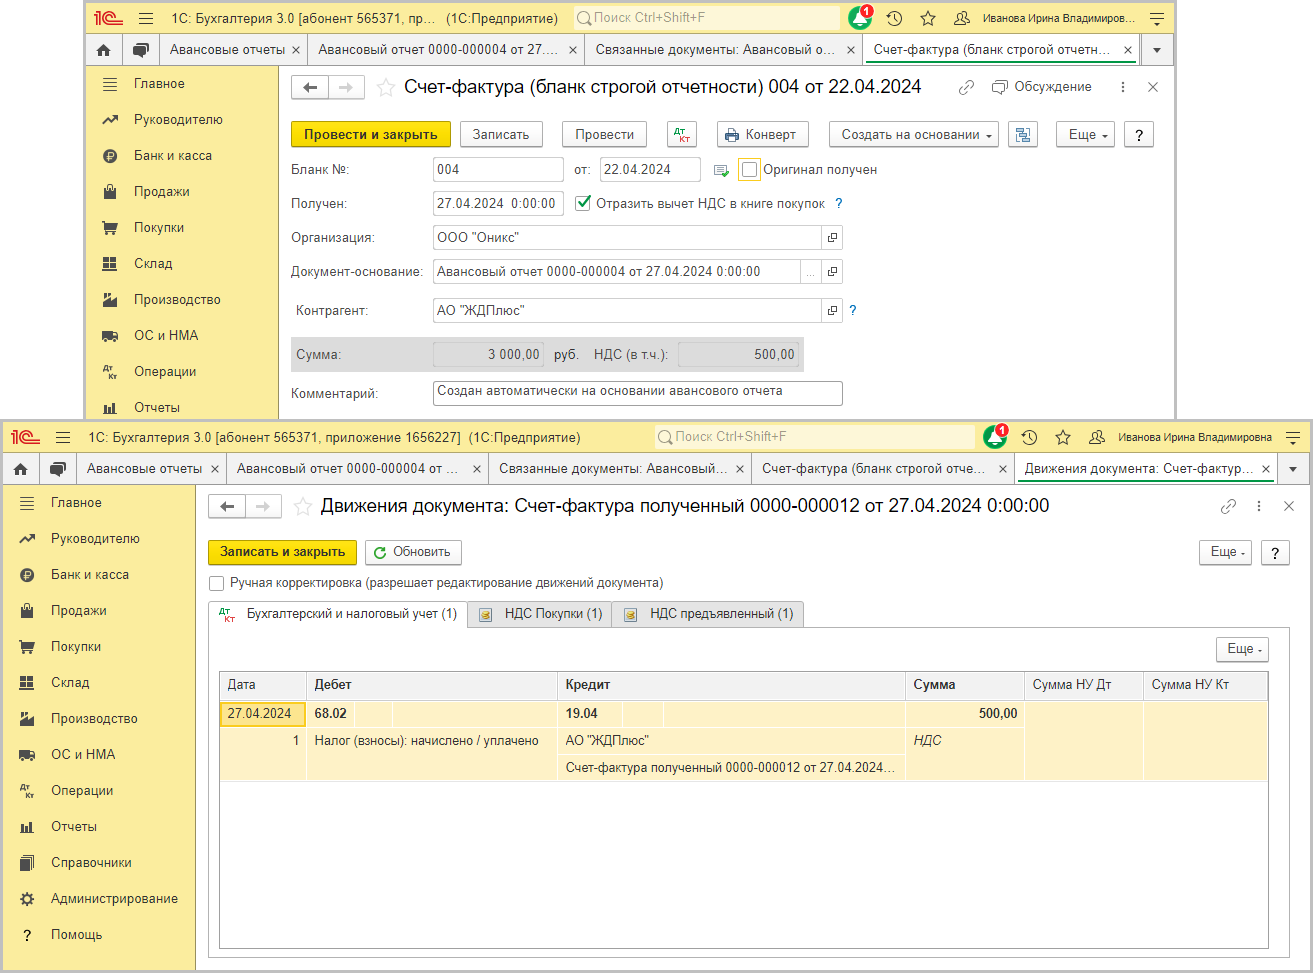Viewport: 1313px width, 973px height.
Task: Open НДС Покупки (1) tab
Action: coord(541,614)
